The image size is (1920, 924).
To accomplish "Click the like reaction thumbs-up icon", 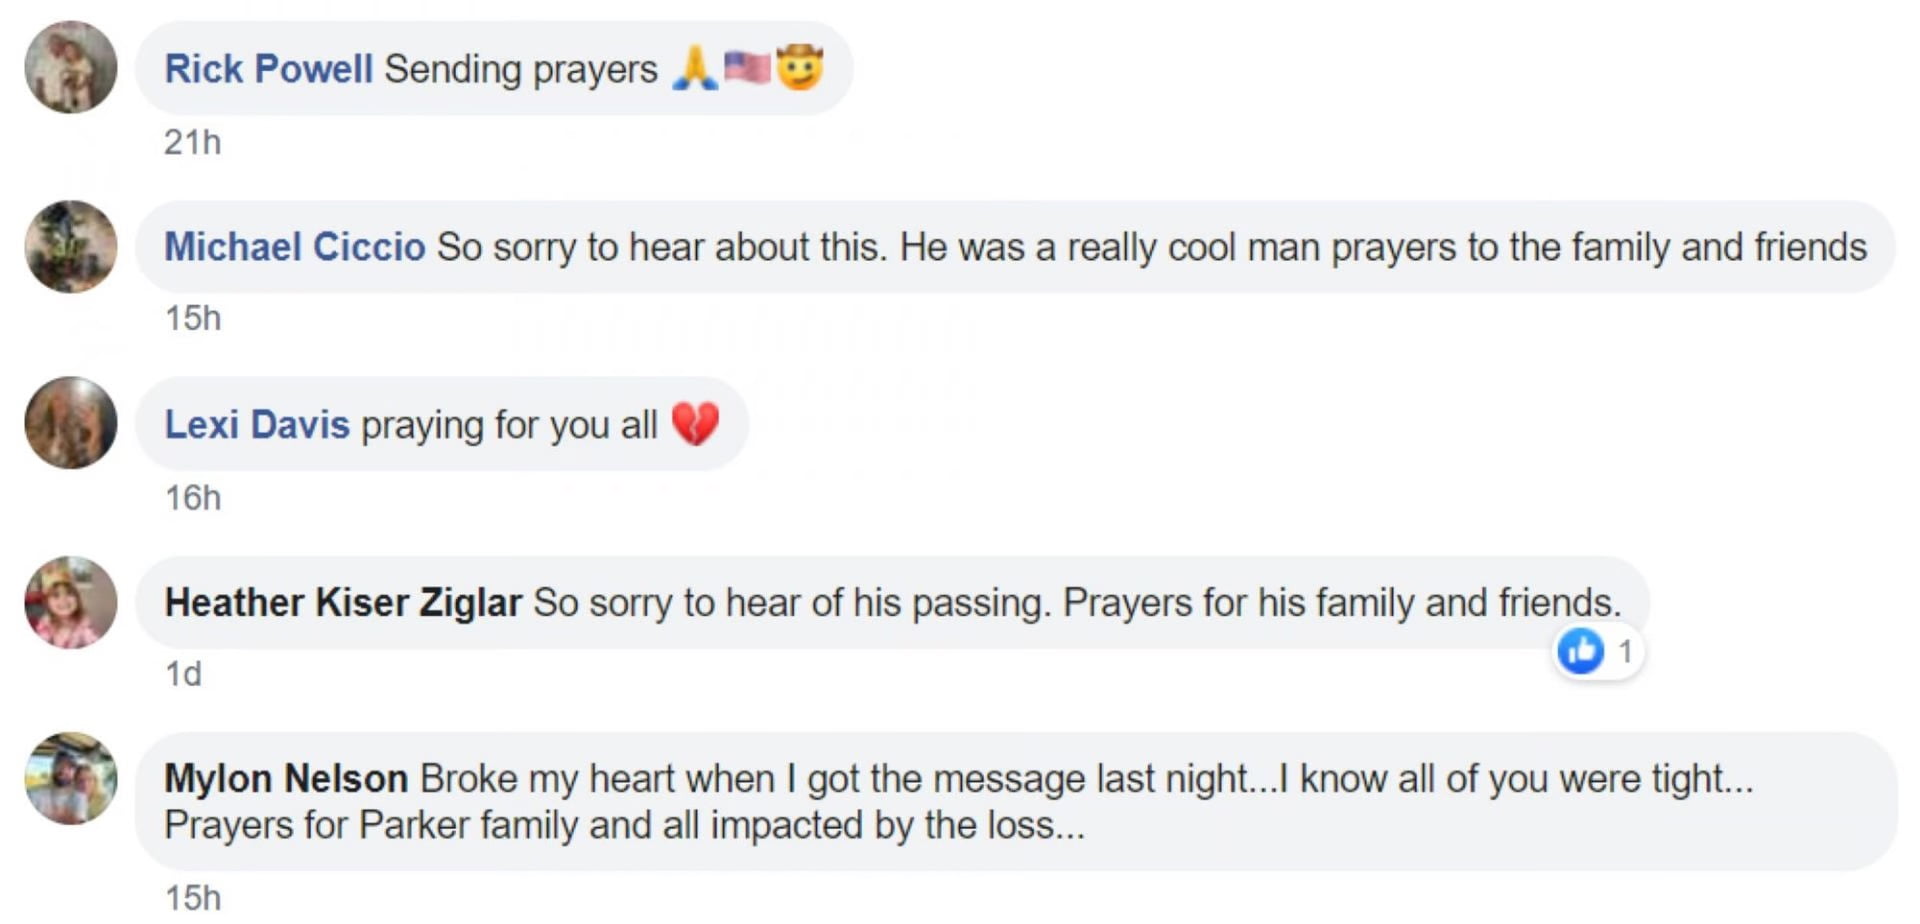I will coord(1581,652).
